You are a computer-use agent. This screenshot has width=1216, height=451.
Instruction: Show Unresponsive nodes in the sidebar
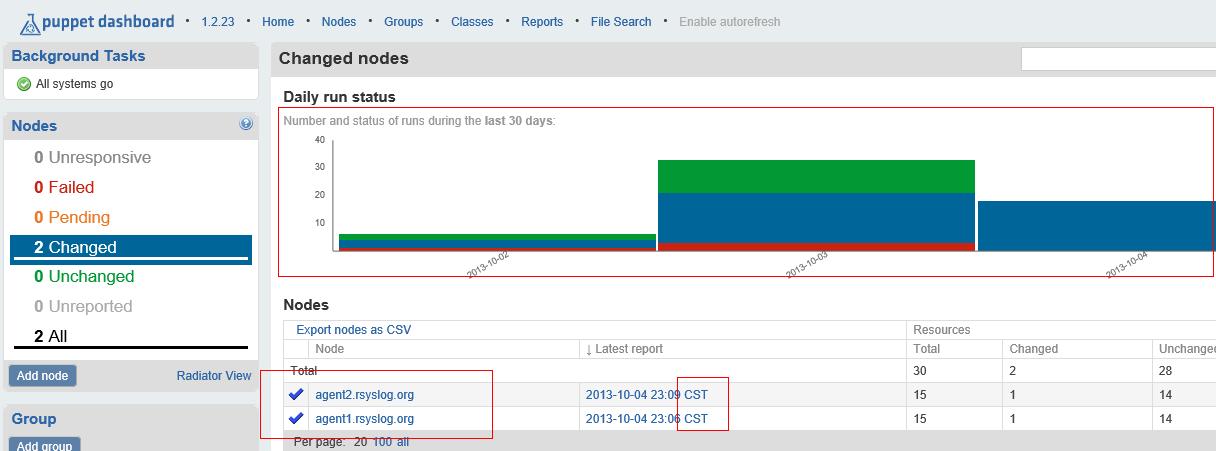click(x=92, y=158)
